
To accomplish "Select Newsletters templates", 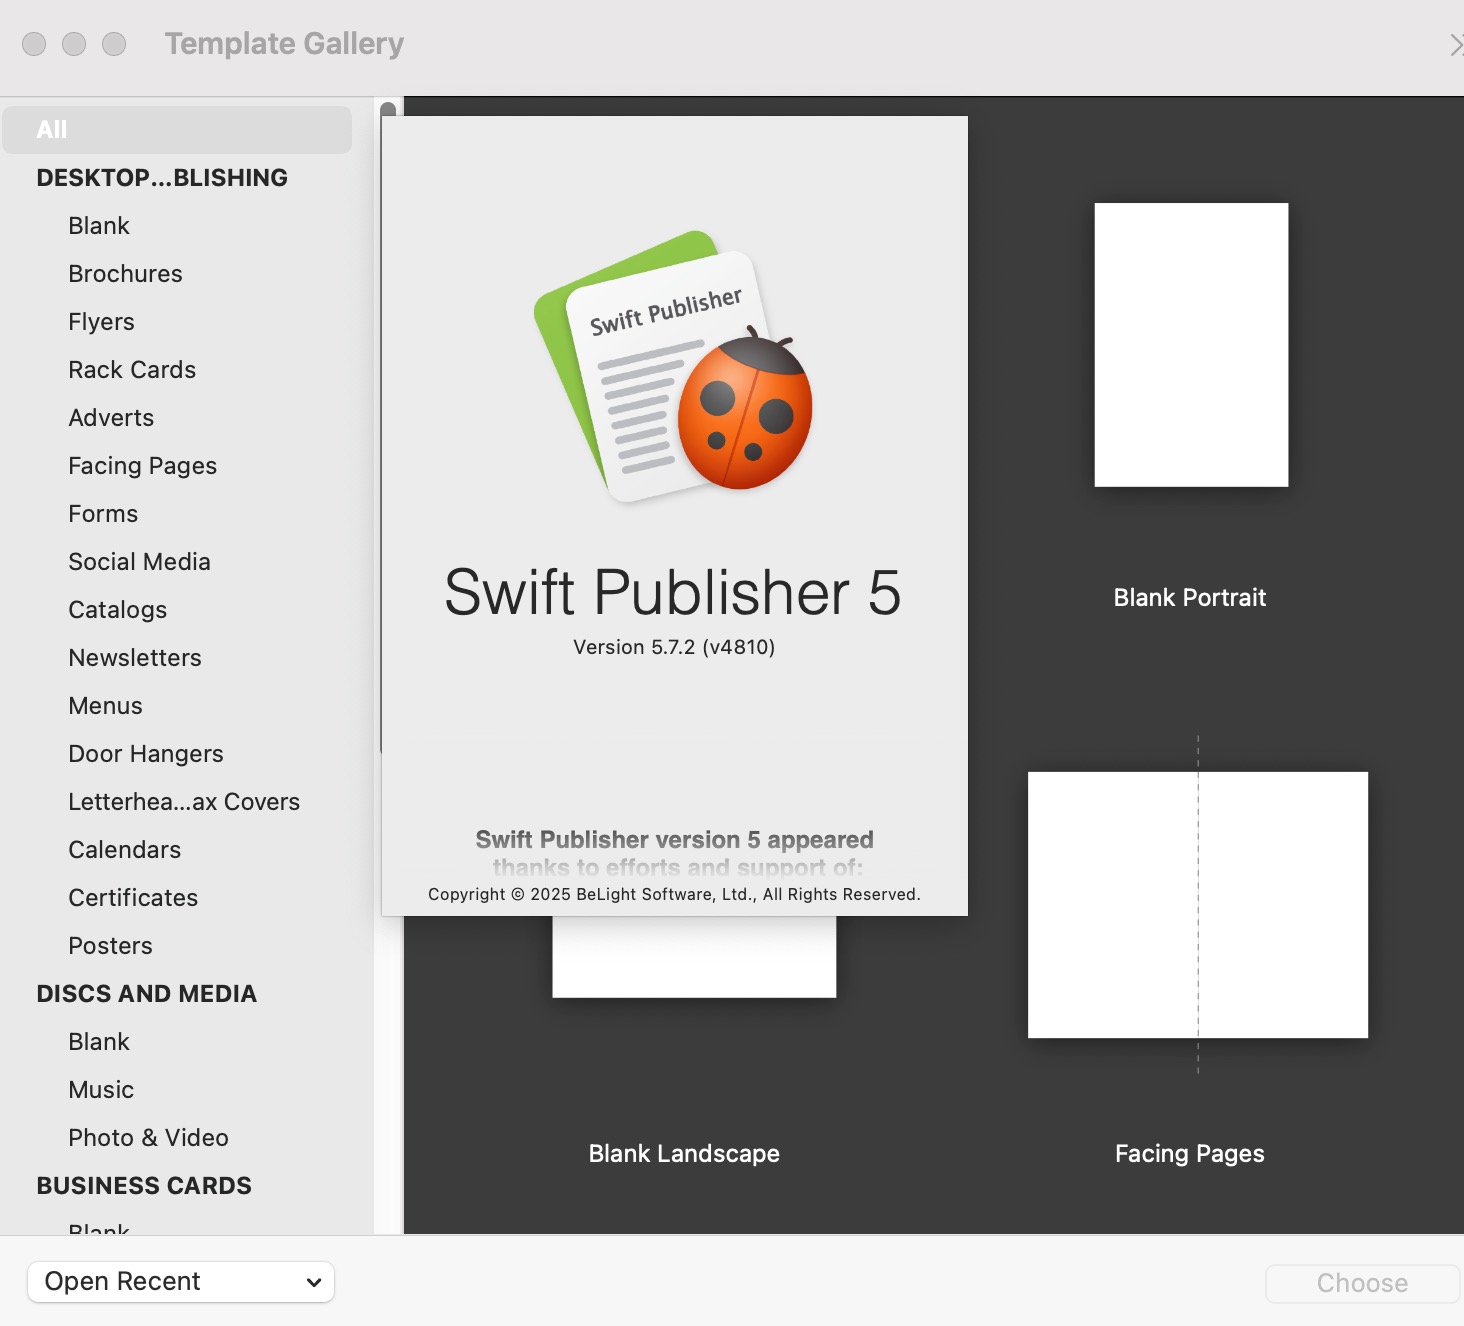I will tap(135, 658).
